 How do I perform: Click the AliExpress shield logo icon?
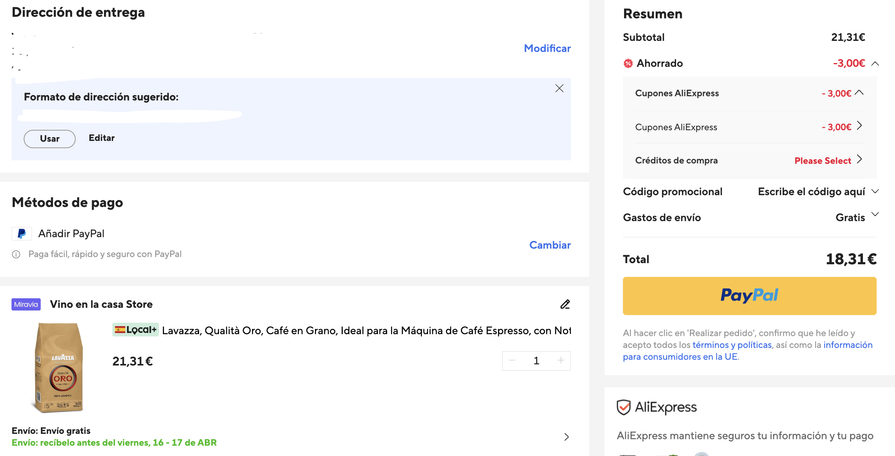(x=623, y=407)
